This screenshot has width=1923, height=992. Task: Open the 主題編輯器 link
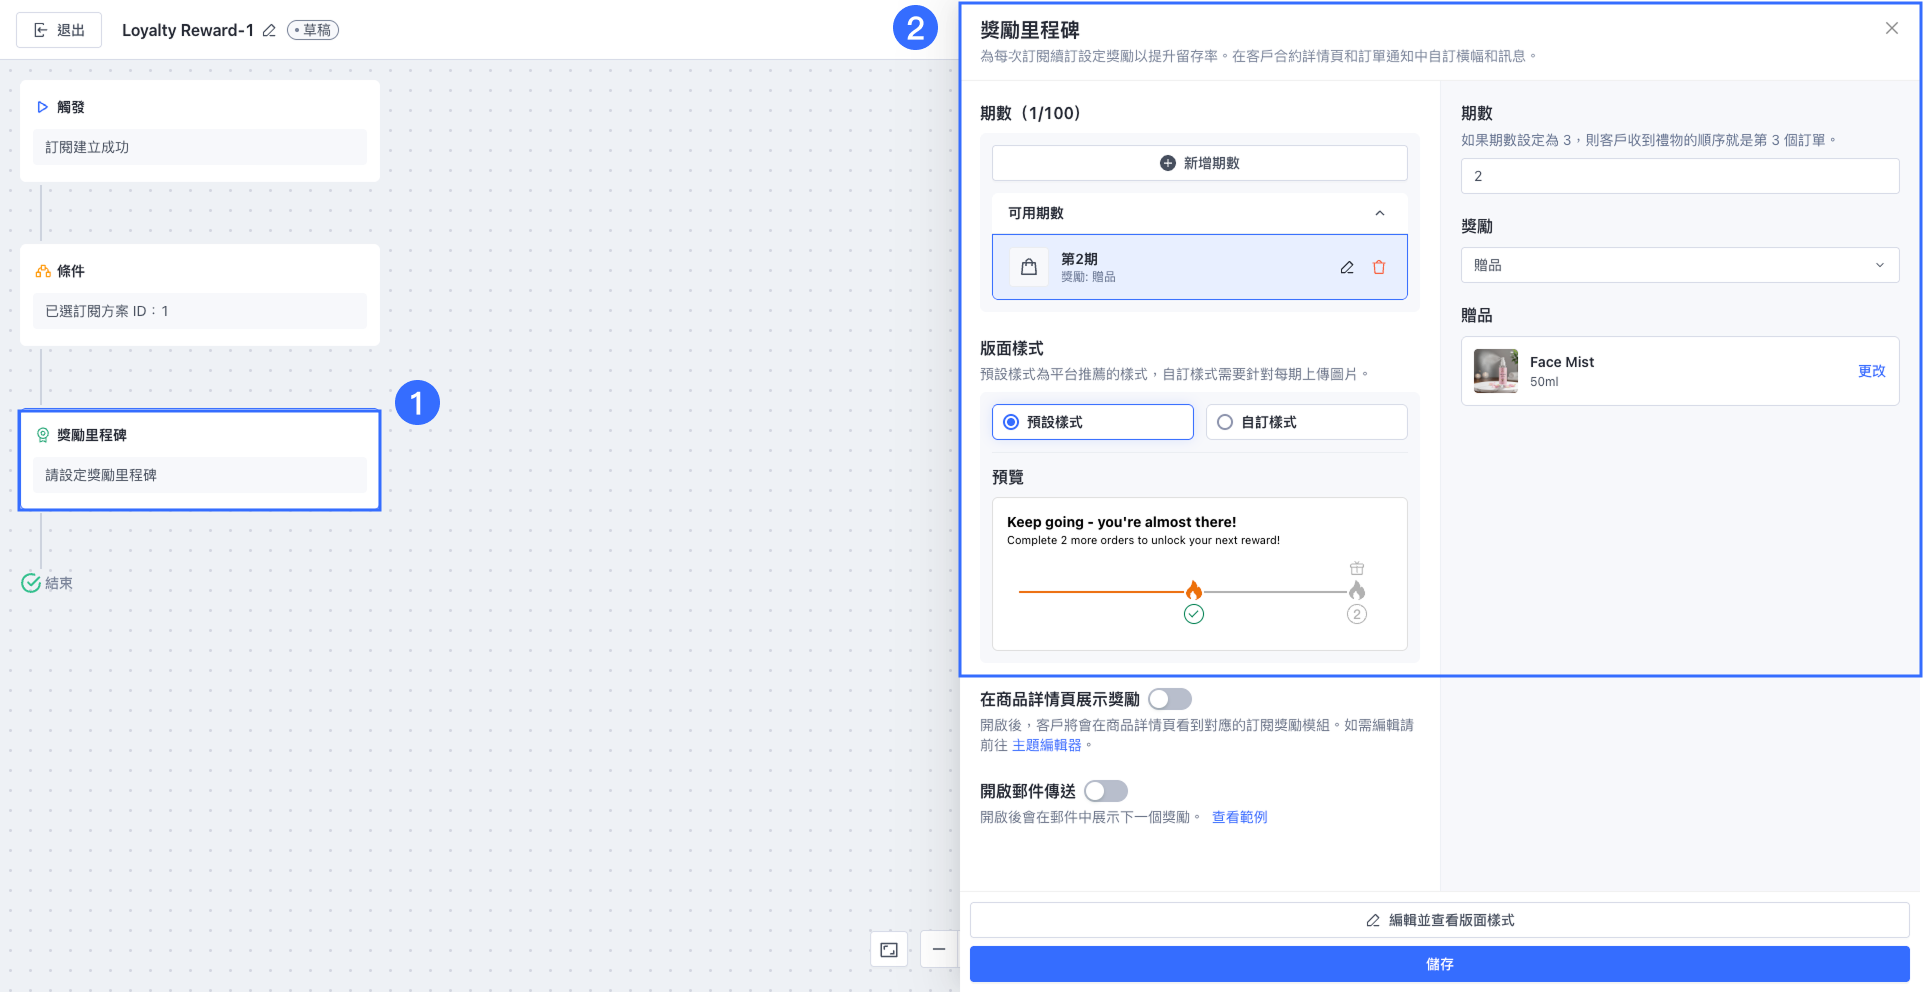tap(1047, 745)
